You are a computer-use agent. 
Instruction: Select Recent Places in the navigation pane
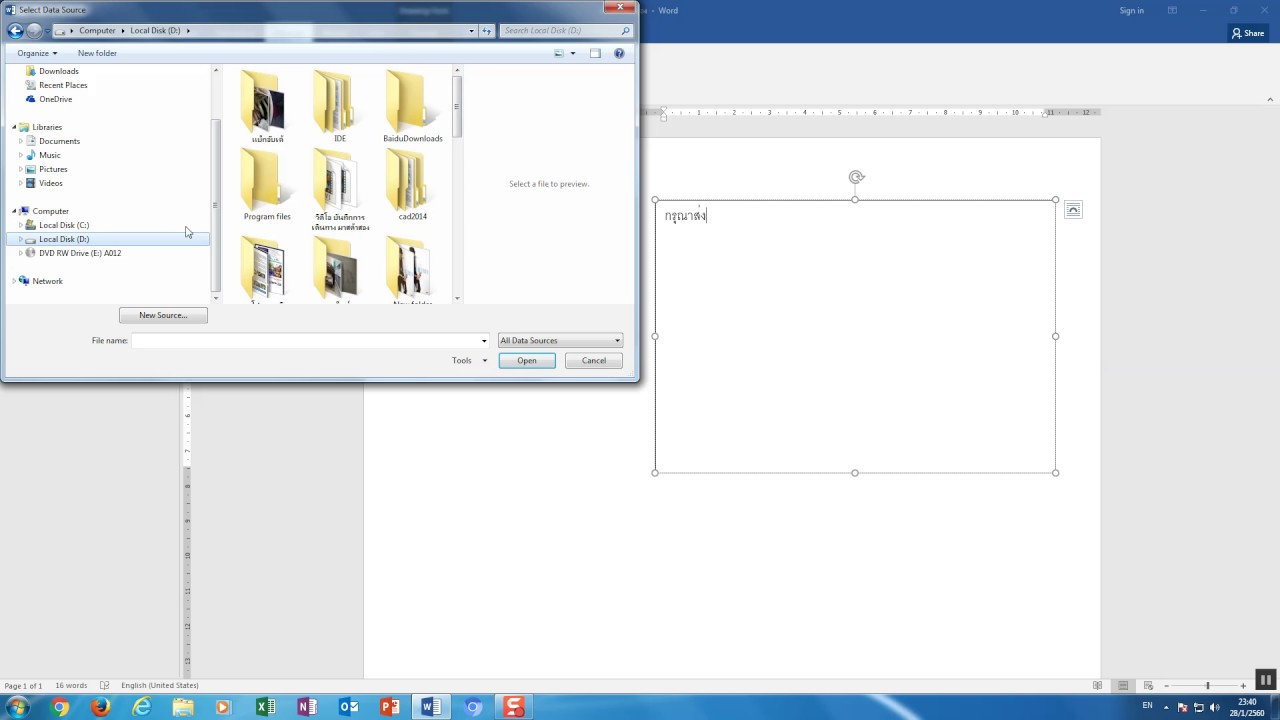tap(63, 85)
